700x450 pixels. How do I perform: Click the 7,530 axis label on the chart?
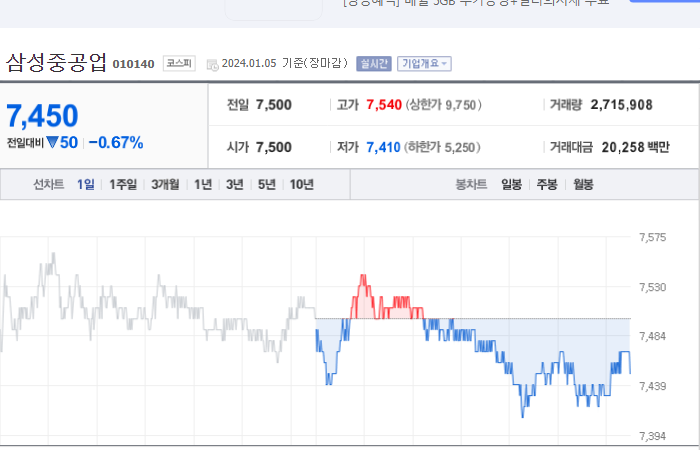tap(652, 287)
